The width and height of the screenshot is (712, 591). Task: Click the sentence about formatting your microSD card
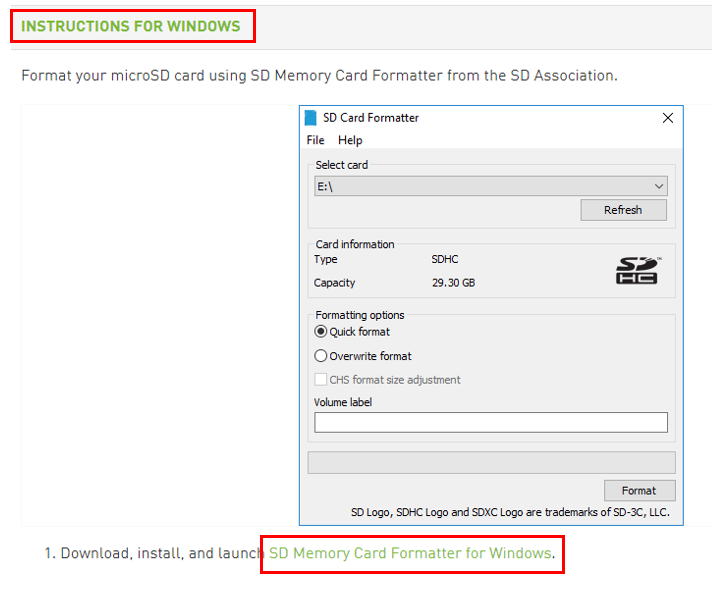coord(319,75)
